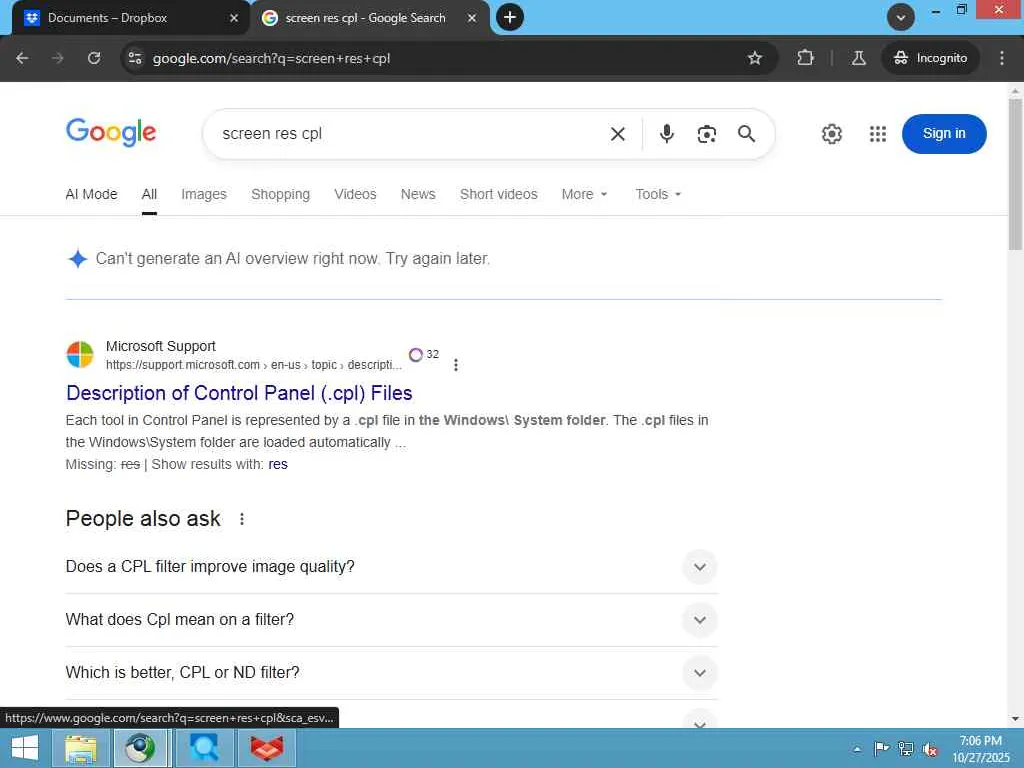Clear the search box with X
Image resolution: width=1024 pixels, height=768 pixels.
[617, 134]
